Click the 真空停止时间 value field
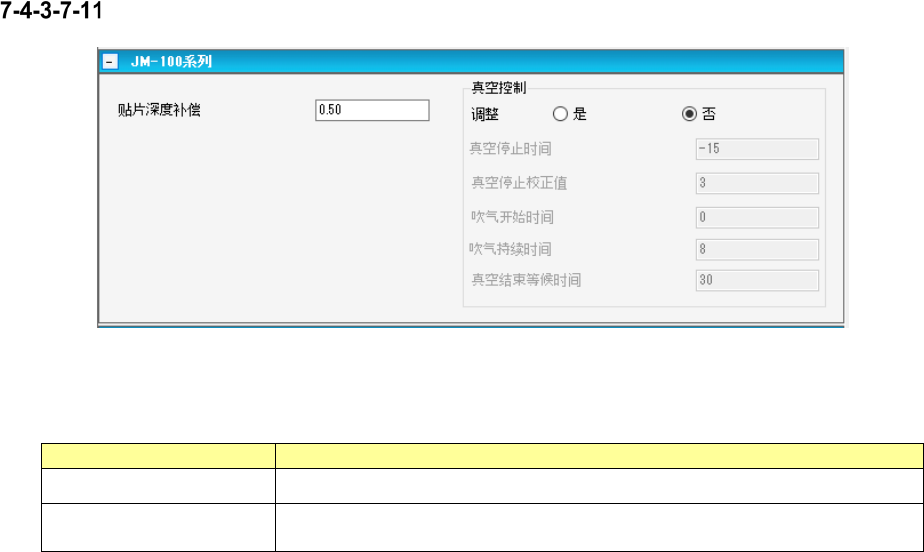 (x=757, y=149)
